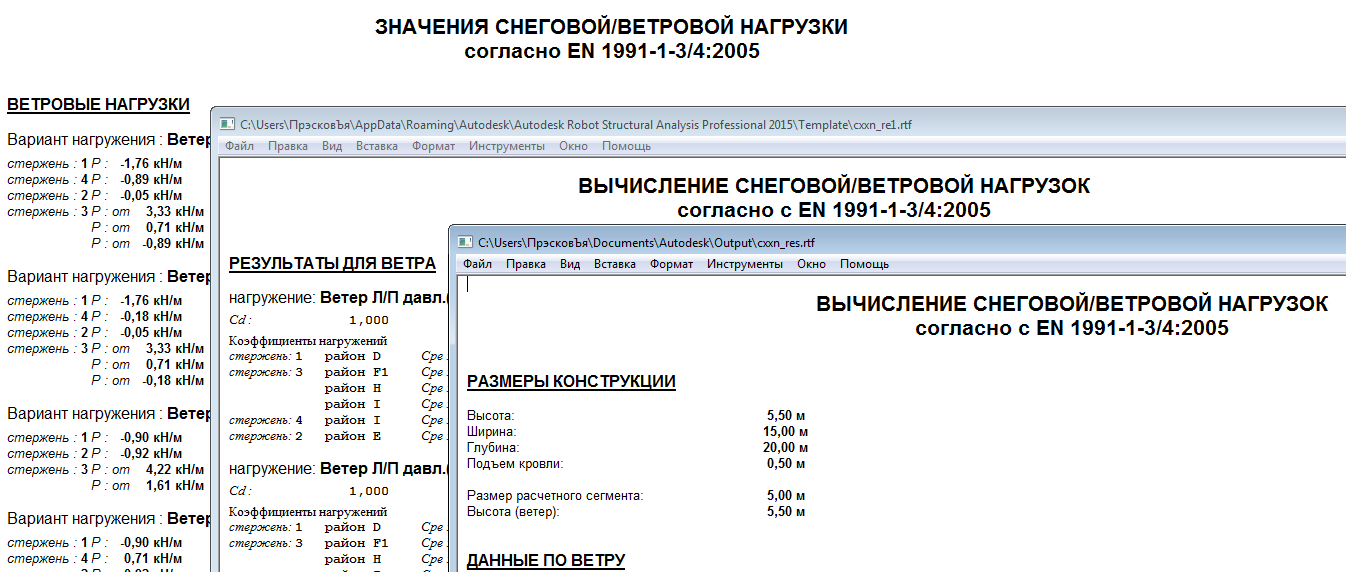Click the Подъем кровли value 0,50 м

point(786,464)
